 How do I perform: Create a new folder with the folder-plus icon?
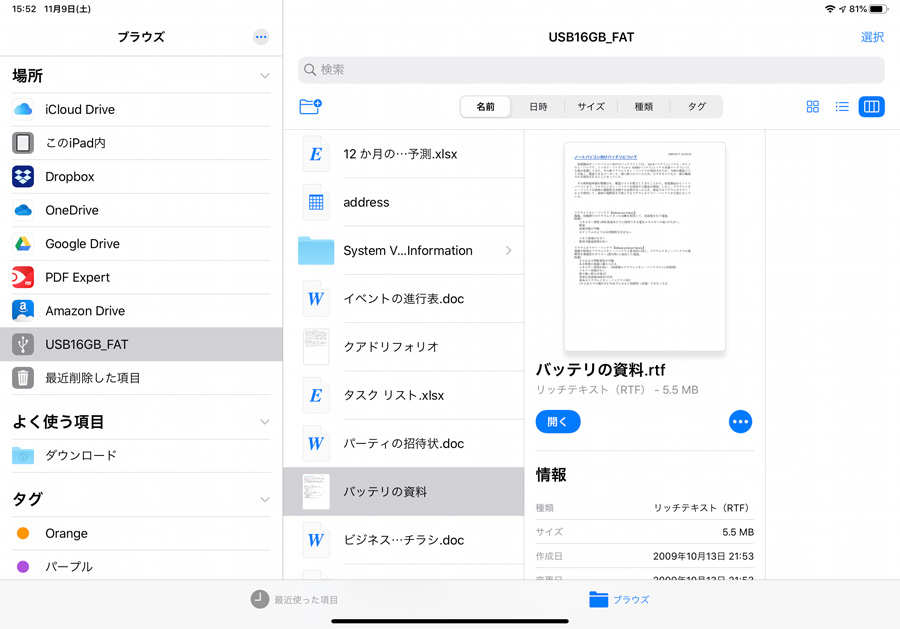(311, 106)
